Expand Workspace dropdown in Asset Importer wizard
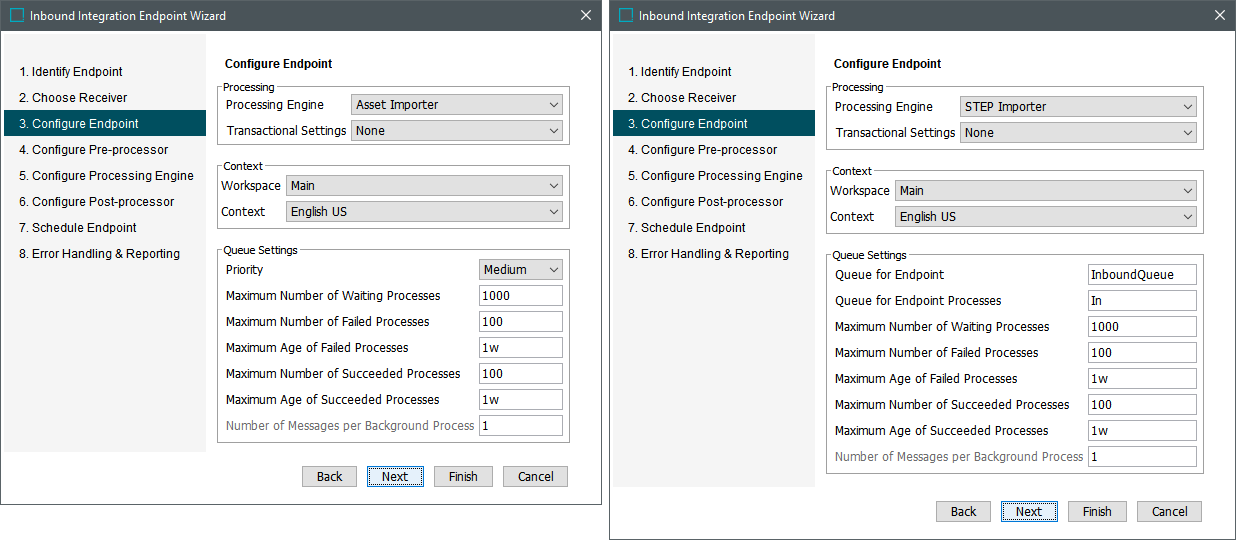Screen dimensions: 1236x540 [424, 186]
